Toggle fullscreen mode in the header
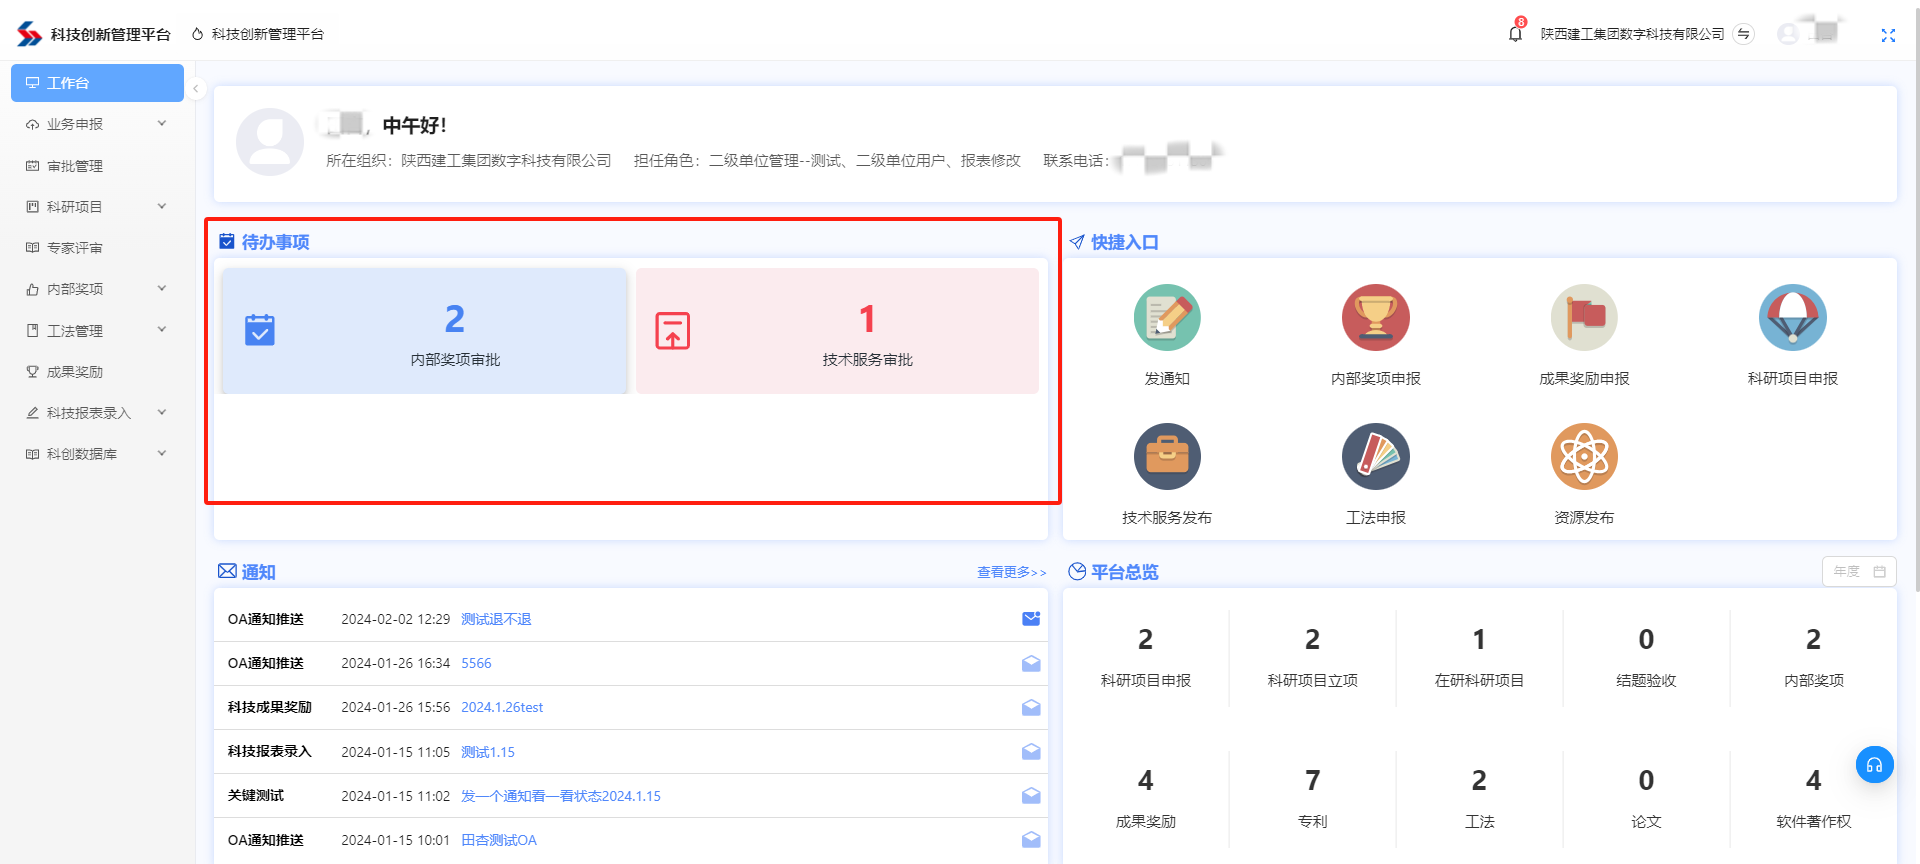Image resolution: width=1920 pixels, height=864 pixels. 1888,35
